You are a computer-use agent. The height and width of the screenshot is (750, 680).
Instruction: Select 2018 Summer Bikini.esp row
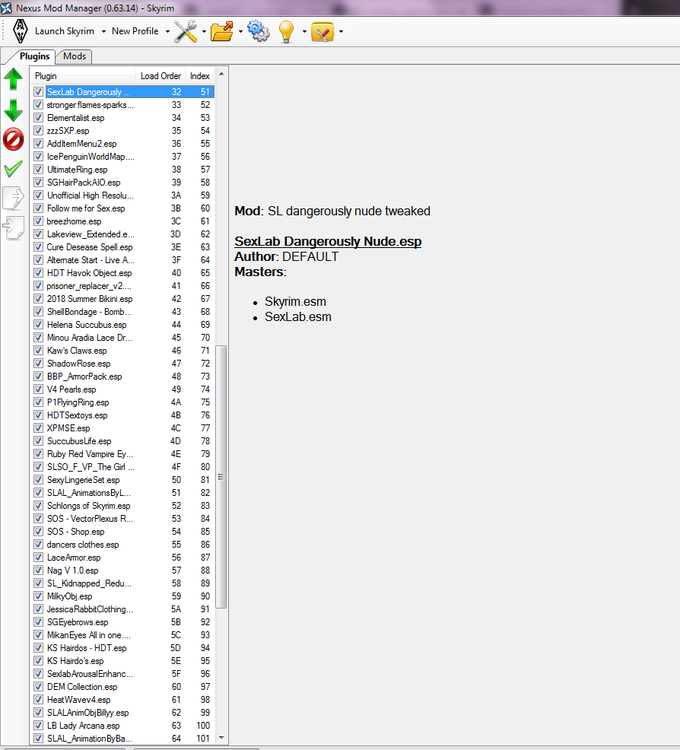pyautogui.click(x=123, y=298)
